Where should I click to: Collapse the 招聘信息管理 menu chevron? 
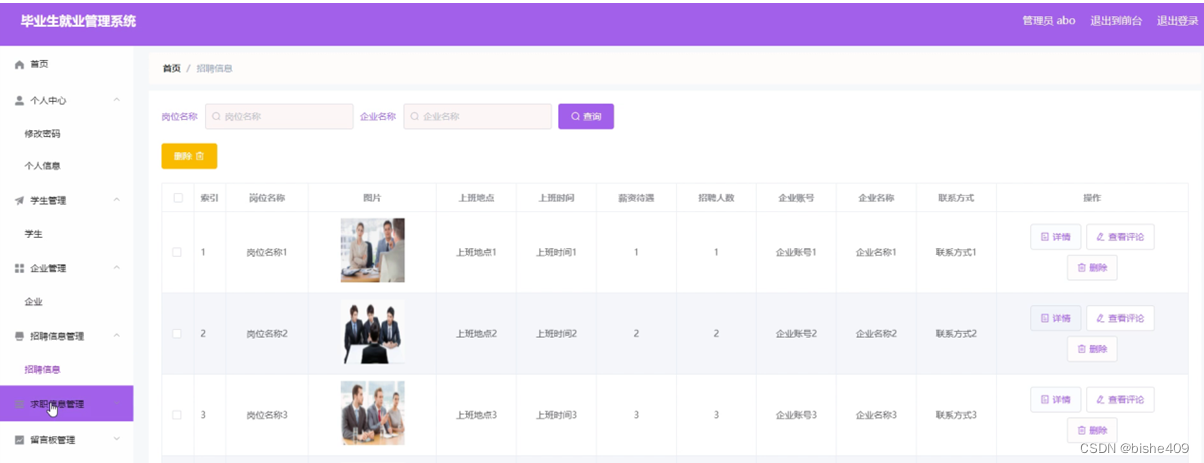point(116,336)
